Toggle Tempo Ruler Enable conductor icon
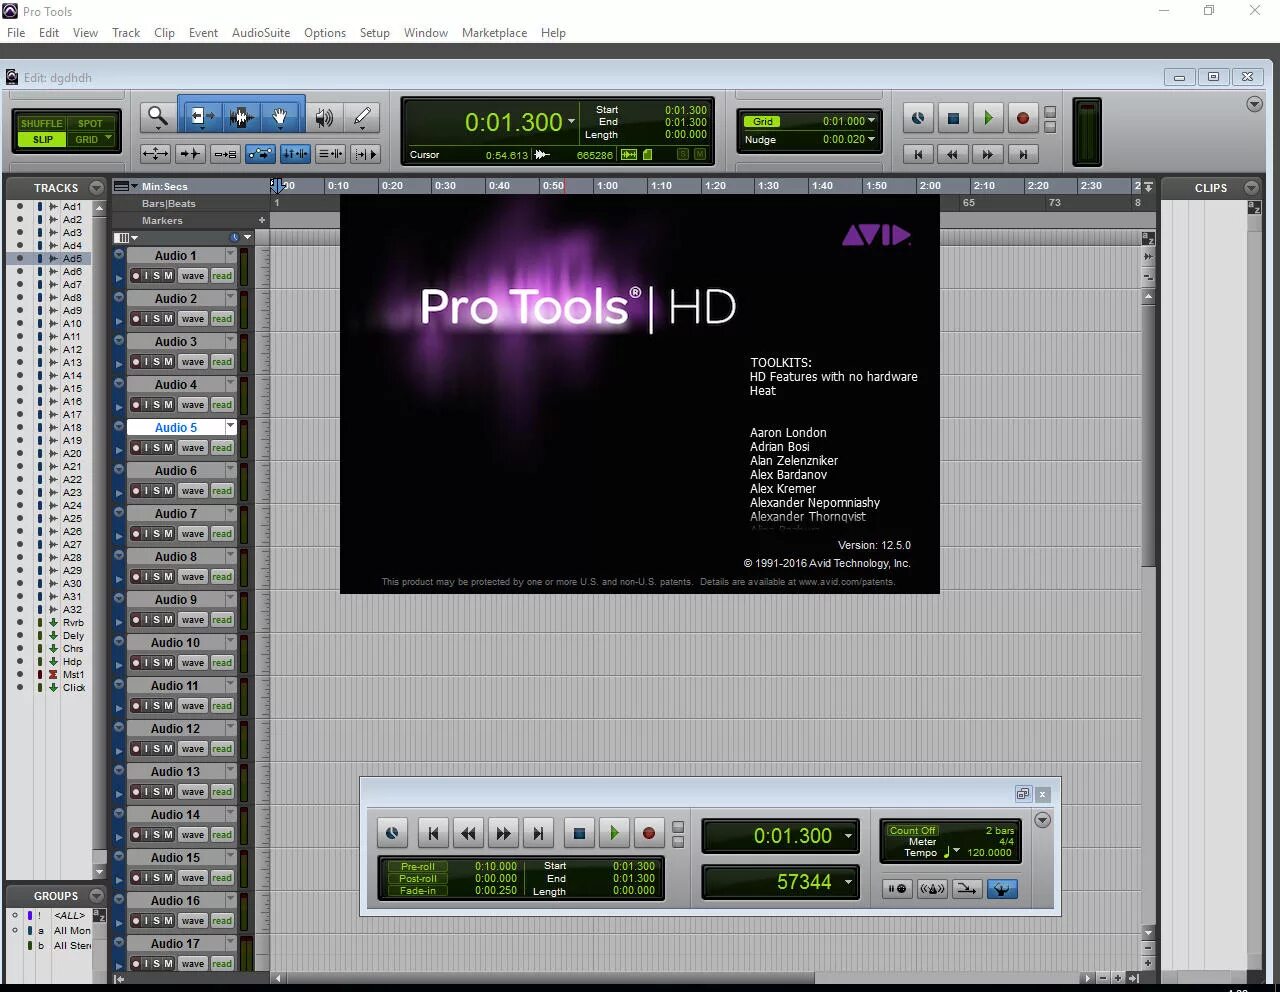1280x992 pixels. (1002, 888)
